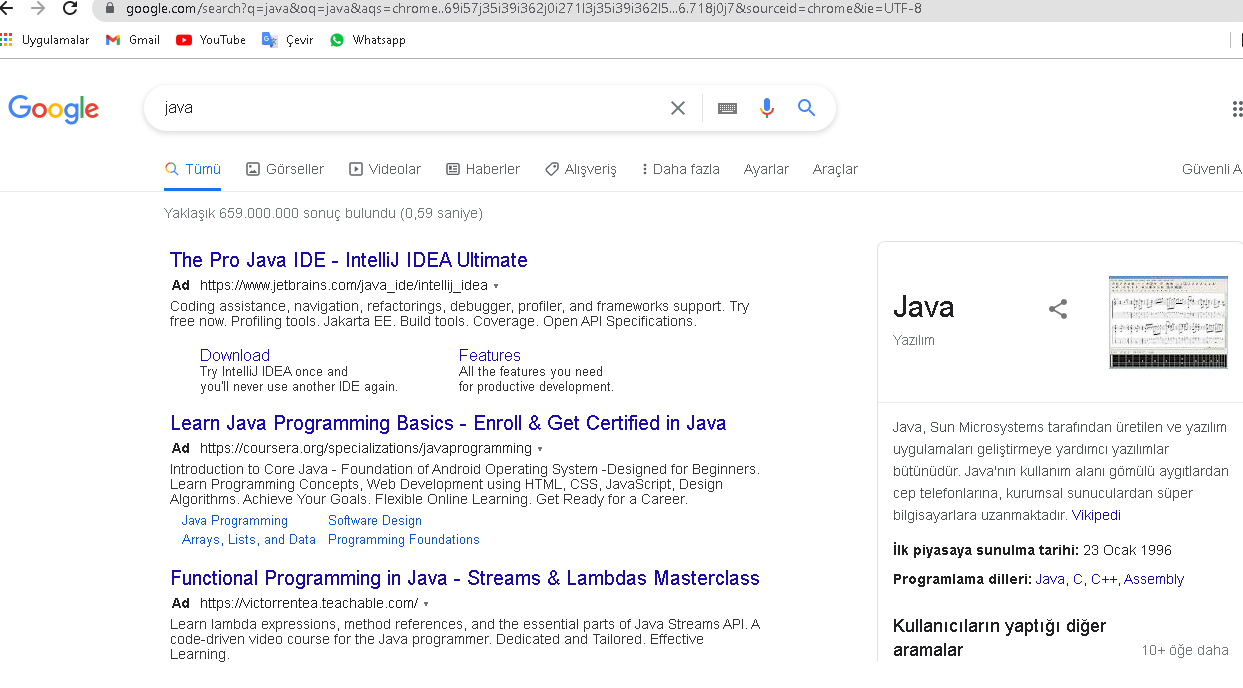Screen dimensions: 1243x688
Task: Open the Çevir translate bookmark
Action: (x=288, y=40)
